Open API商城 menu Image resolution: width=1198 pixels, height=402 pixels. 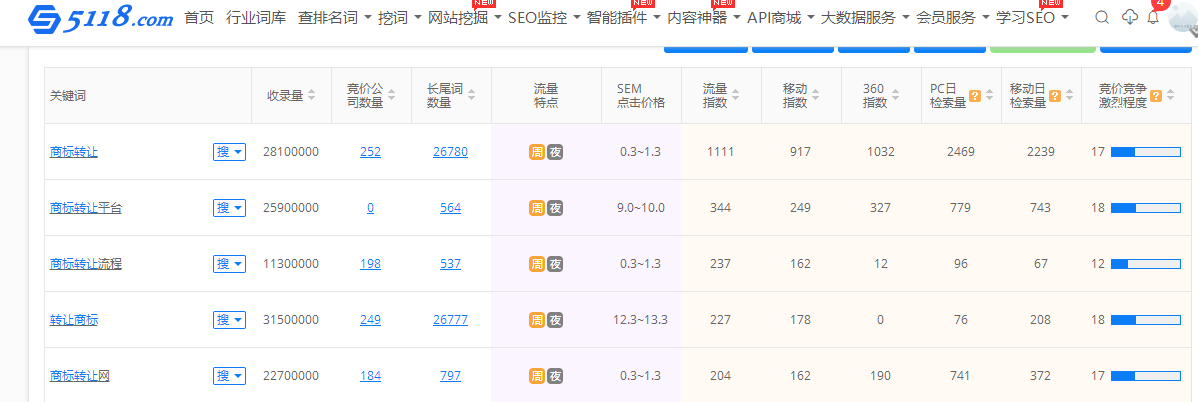click(x=781, y=18)
